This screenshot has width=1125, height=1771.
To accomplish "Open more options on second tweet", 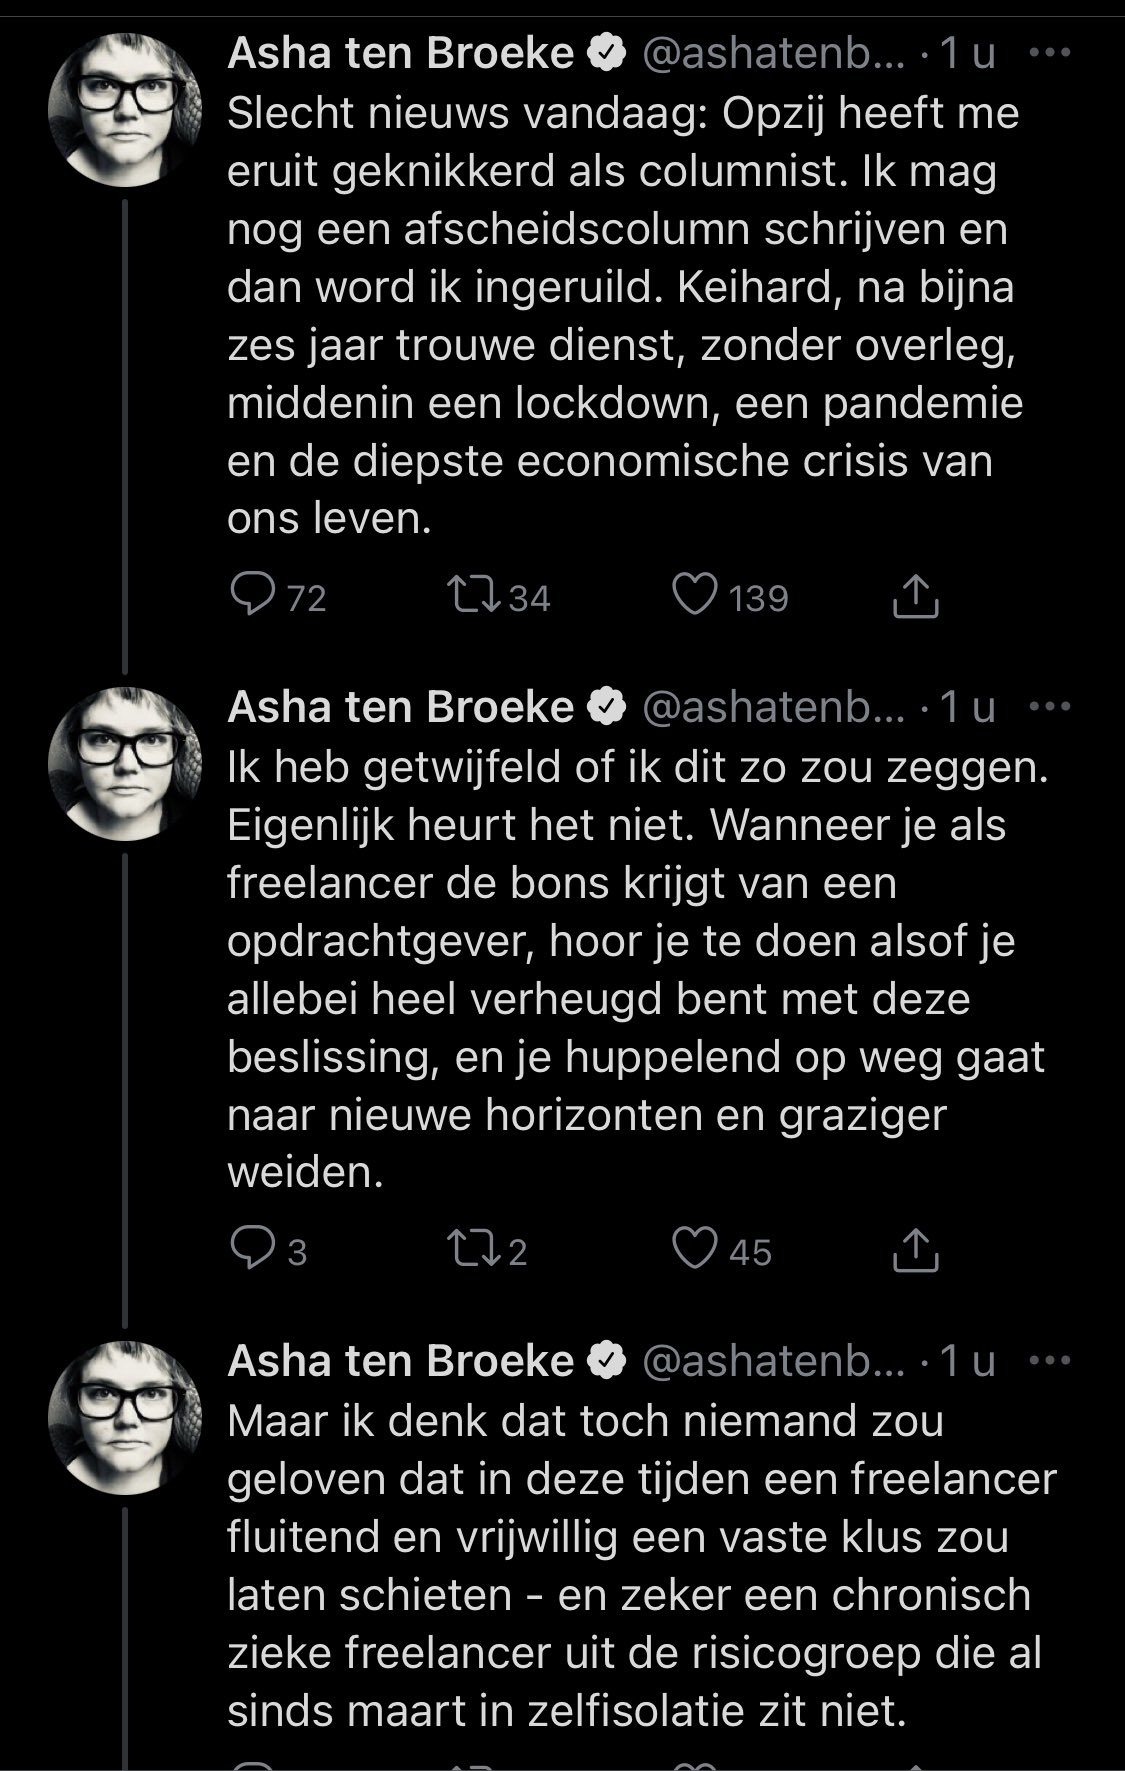I will point(1049,707).
